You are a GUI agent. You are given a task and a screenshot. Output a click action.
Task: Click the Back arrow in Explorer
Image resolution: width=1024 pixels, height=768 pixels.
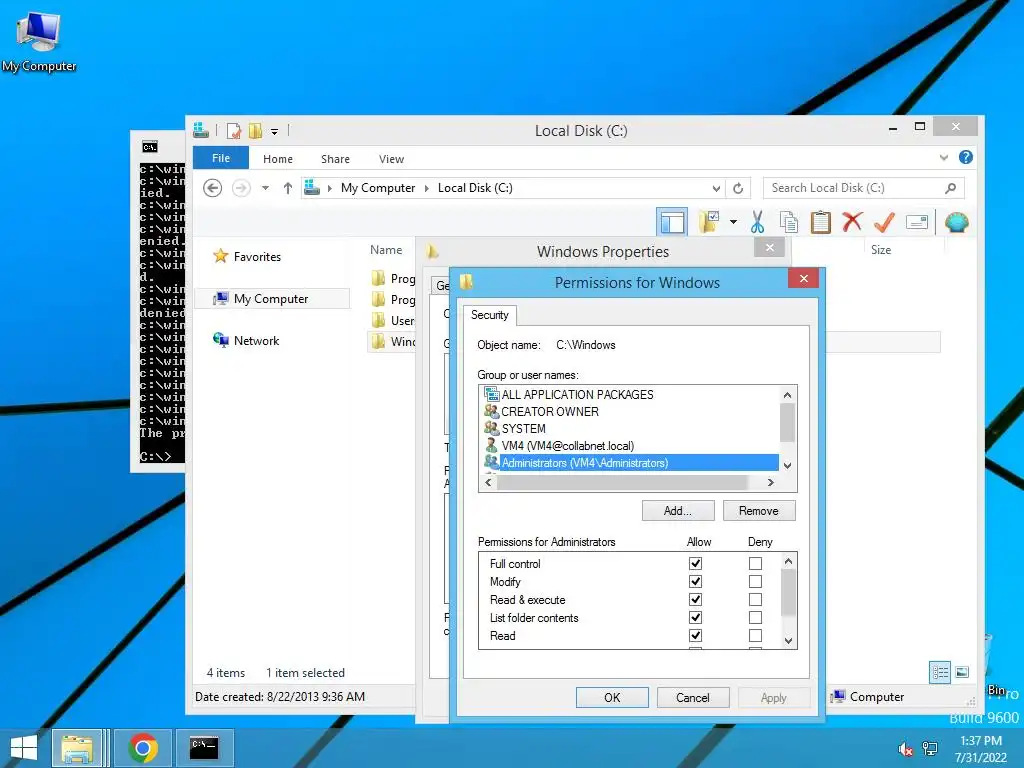coord(212,188)
